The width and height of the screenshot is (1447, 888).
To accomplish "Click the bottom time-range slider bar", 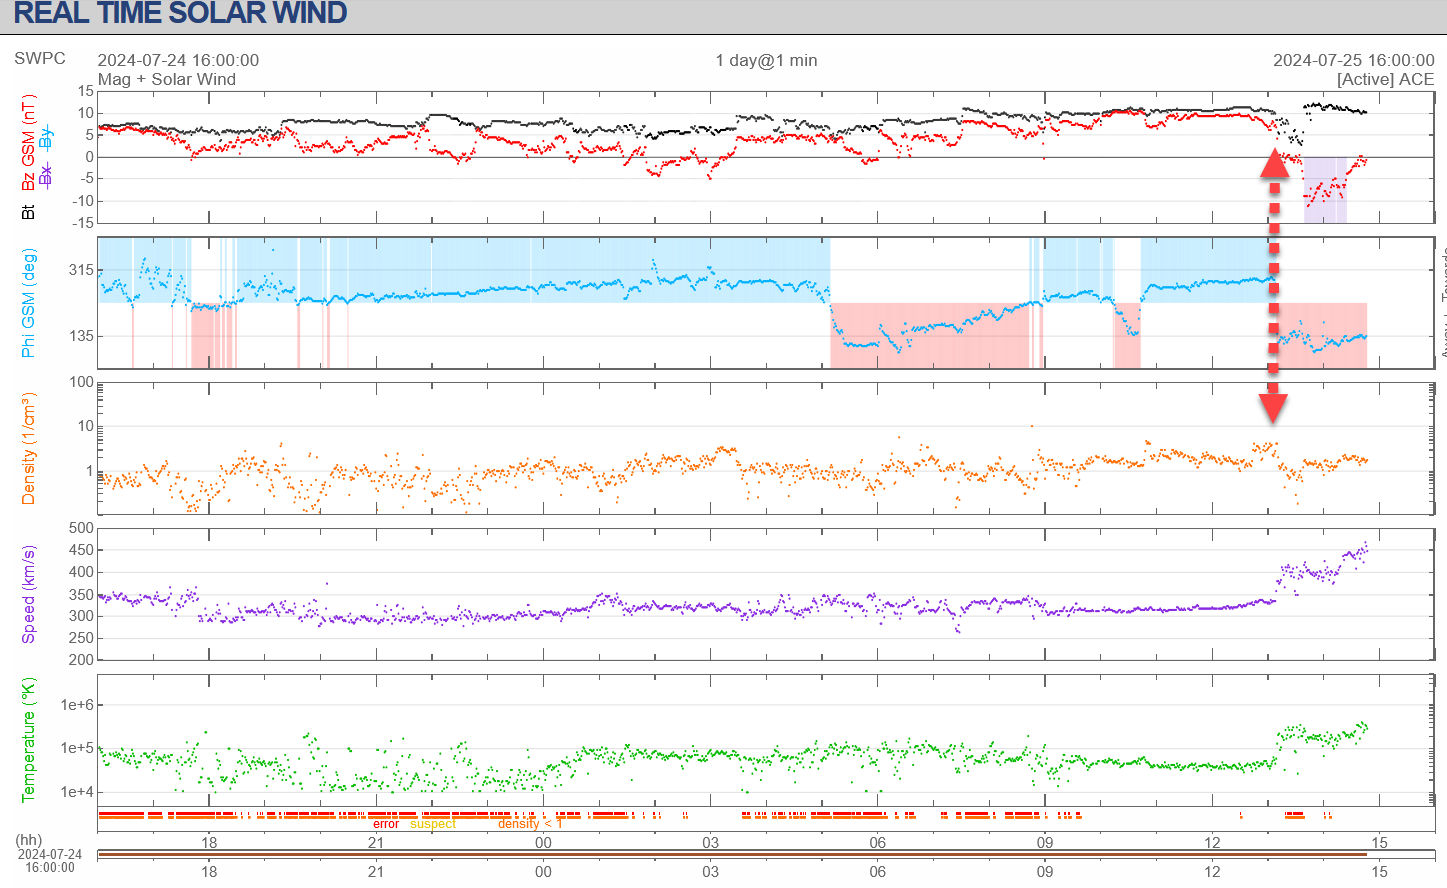I will click(732, 854).
